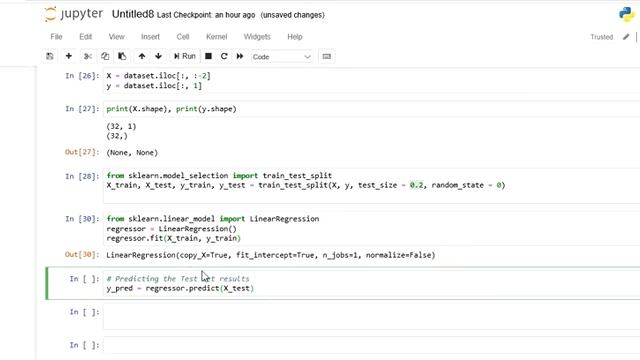640x360 pixels.
Task: Open the View menu
Action: point(116,37)
